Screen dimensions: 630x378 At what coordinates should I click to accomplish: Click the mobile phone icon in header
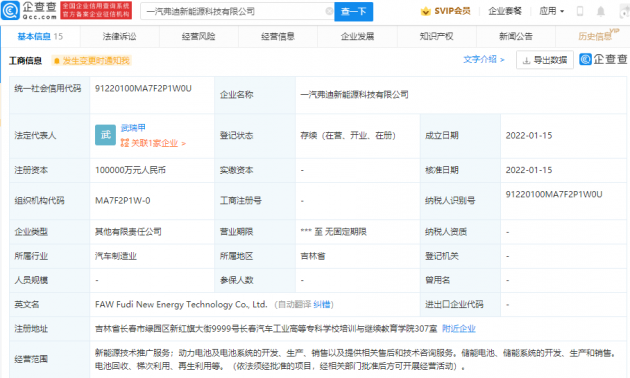(x=580, y=11)
